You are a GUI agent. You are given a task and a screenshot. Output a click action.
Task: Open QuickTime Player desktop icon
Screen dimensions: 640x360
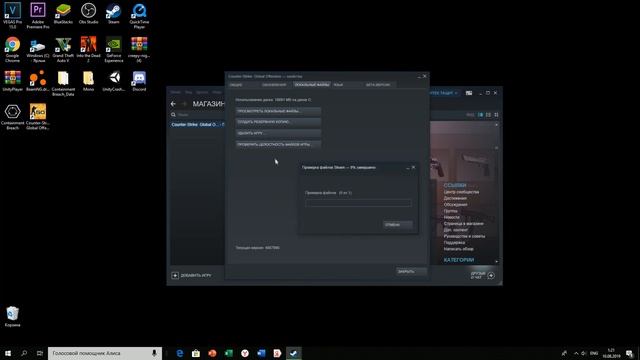pos(139,16)
